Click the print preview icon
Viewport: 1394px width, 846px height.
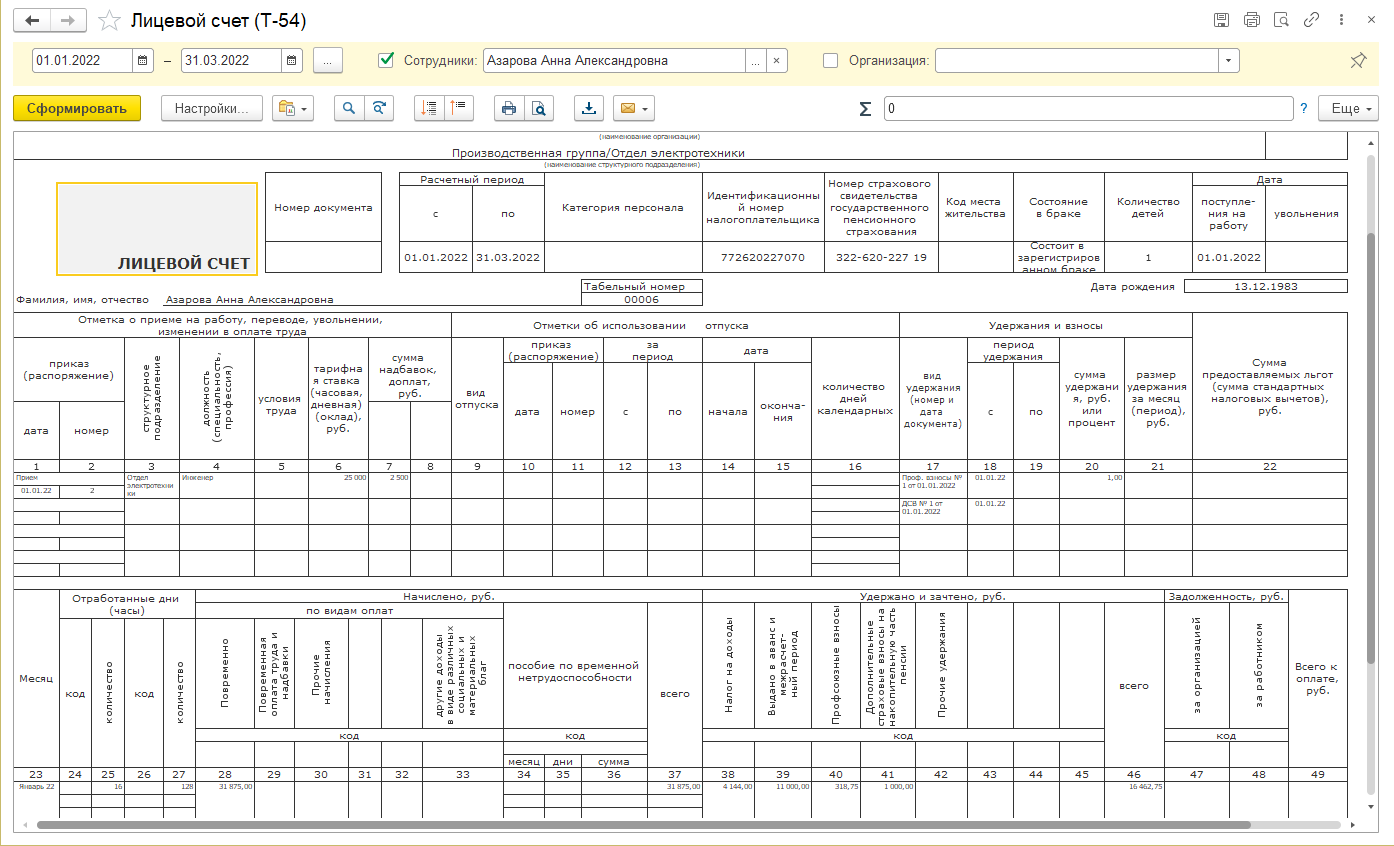(539, 109)
